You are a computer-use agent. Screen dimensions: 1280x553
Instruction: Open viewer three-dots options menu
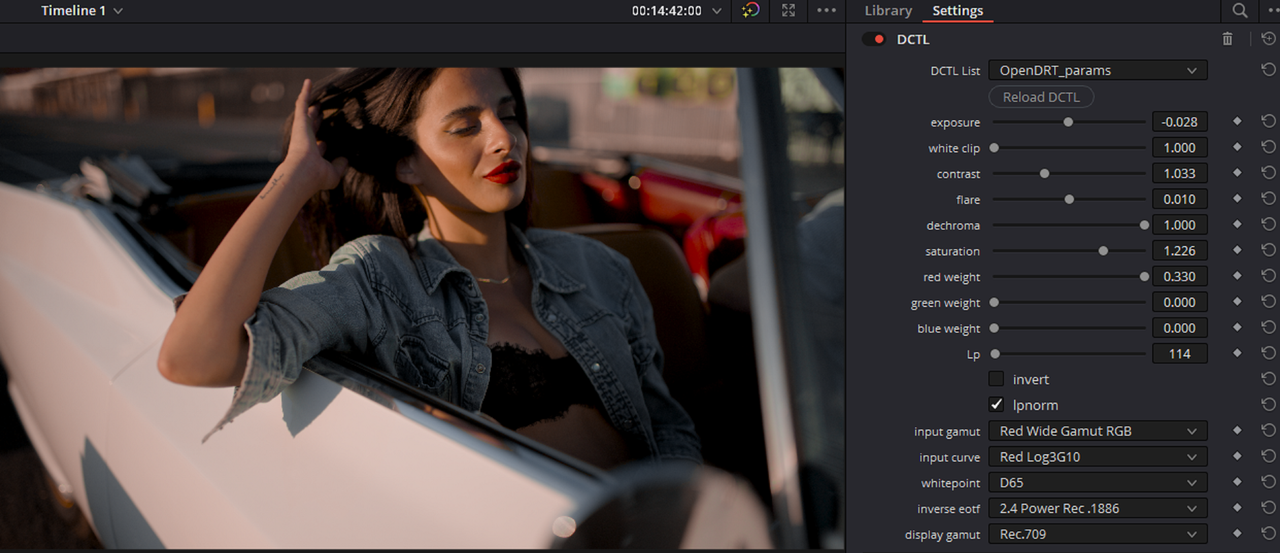pos(826,11)
